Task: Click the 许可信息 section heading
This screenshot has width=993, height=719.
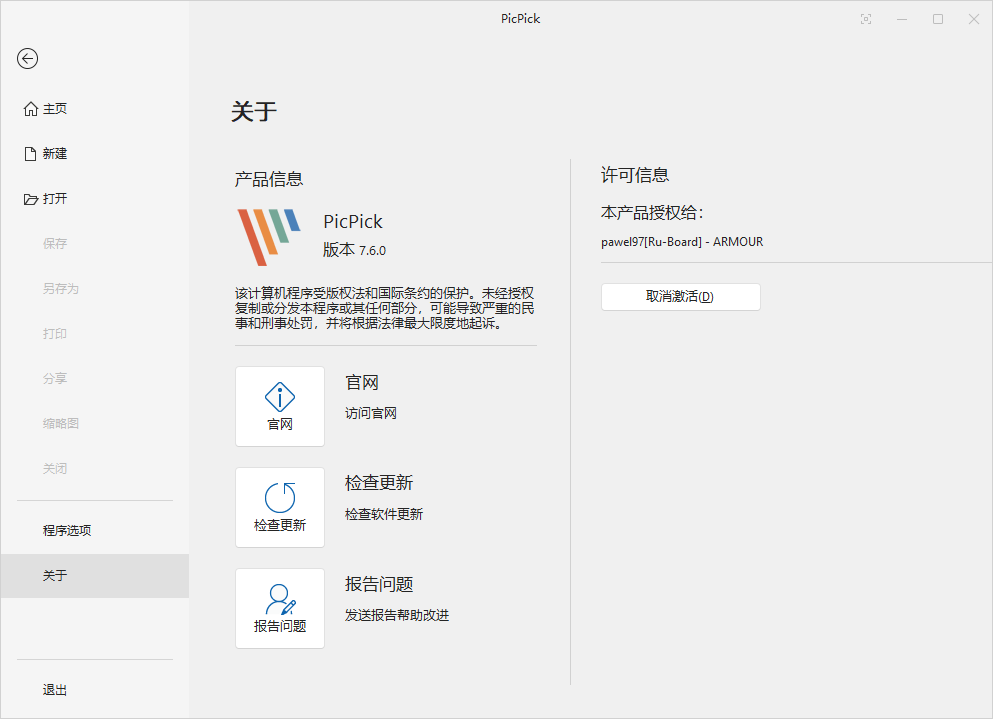Action: coord(635,175)
